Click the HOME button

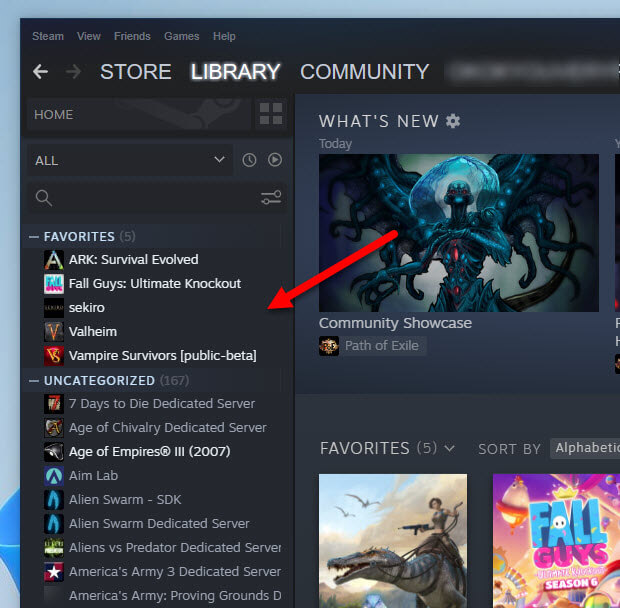(139, 115)
